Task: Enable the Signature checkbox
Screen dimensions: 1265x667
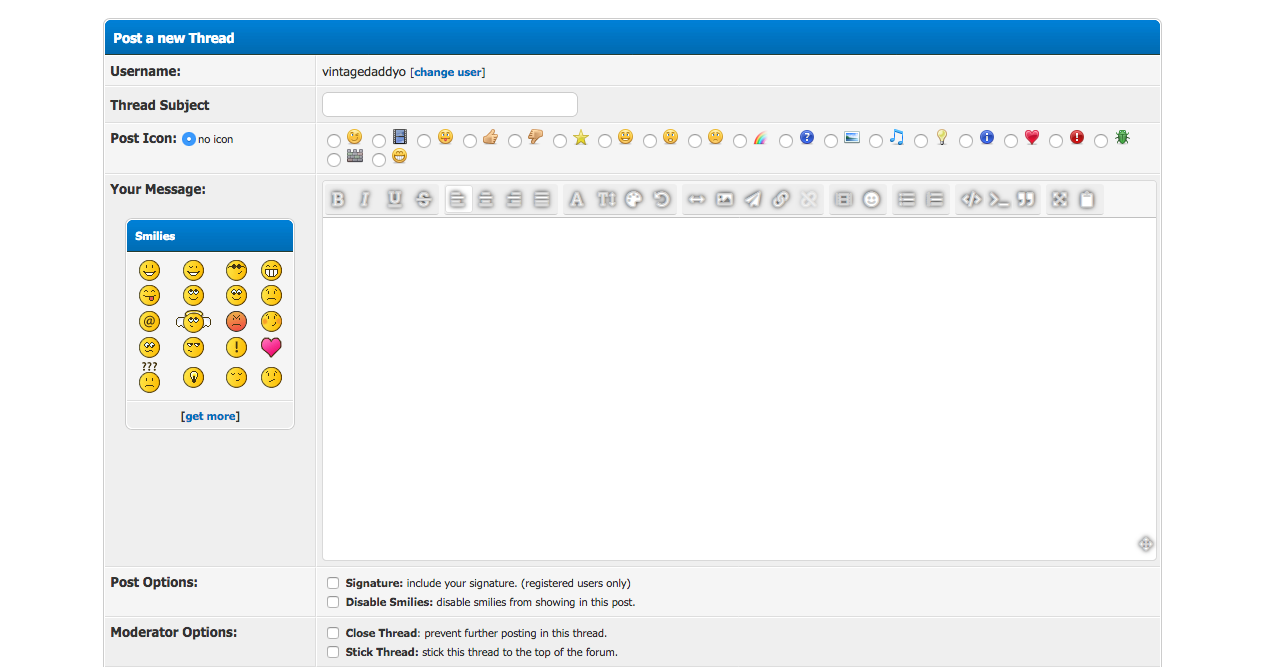Action: coord(333,583)
